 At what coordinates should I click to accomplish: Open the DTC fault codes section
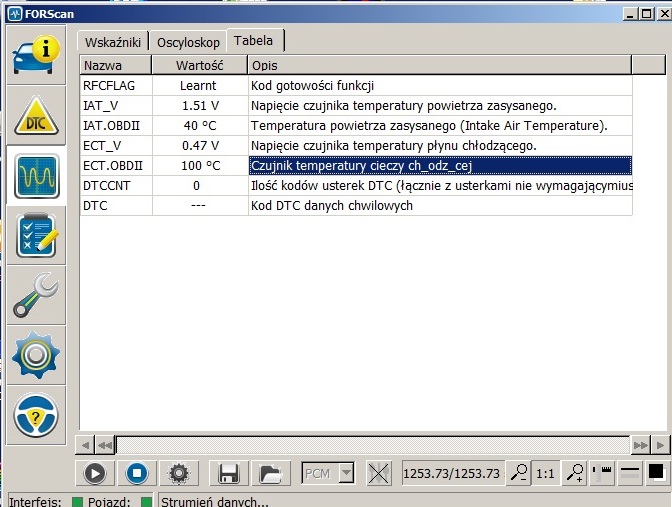(36, 116)
